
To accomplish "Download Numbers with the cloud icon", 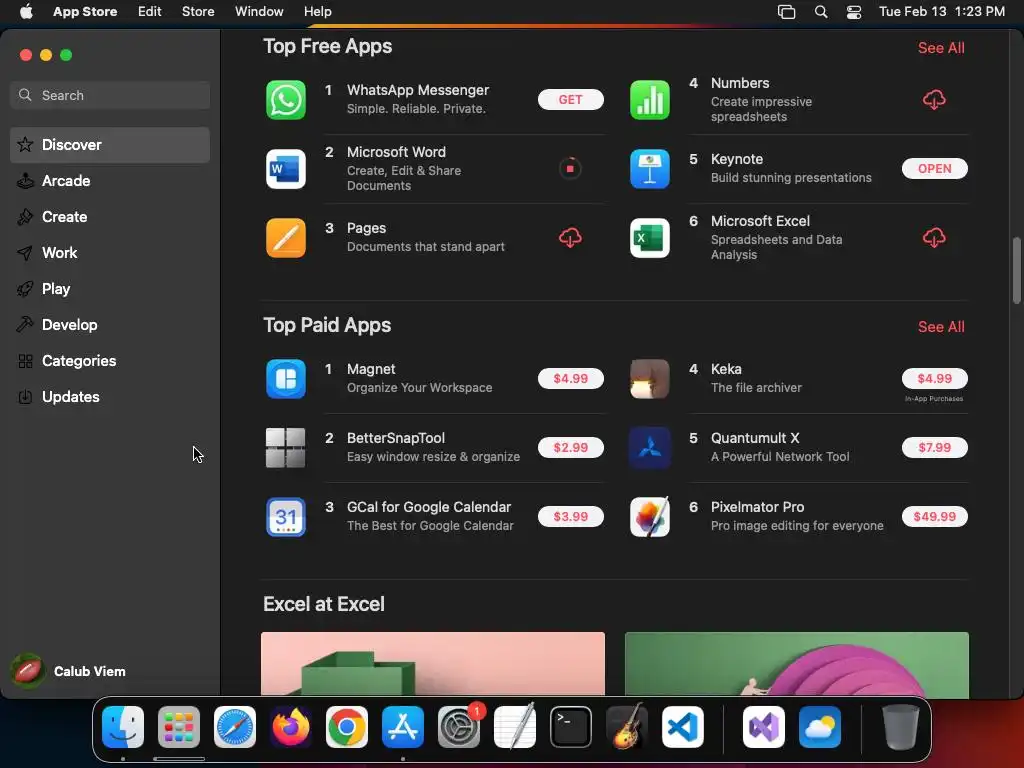I will [x=934, y=100].
